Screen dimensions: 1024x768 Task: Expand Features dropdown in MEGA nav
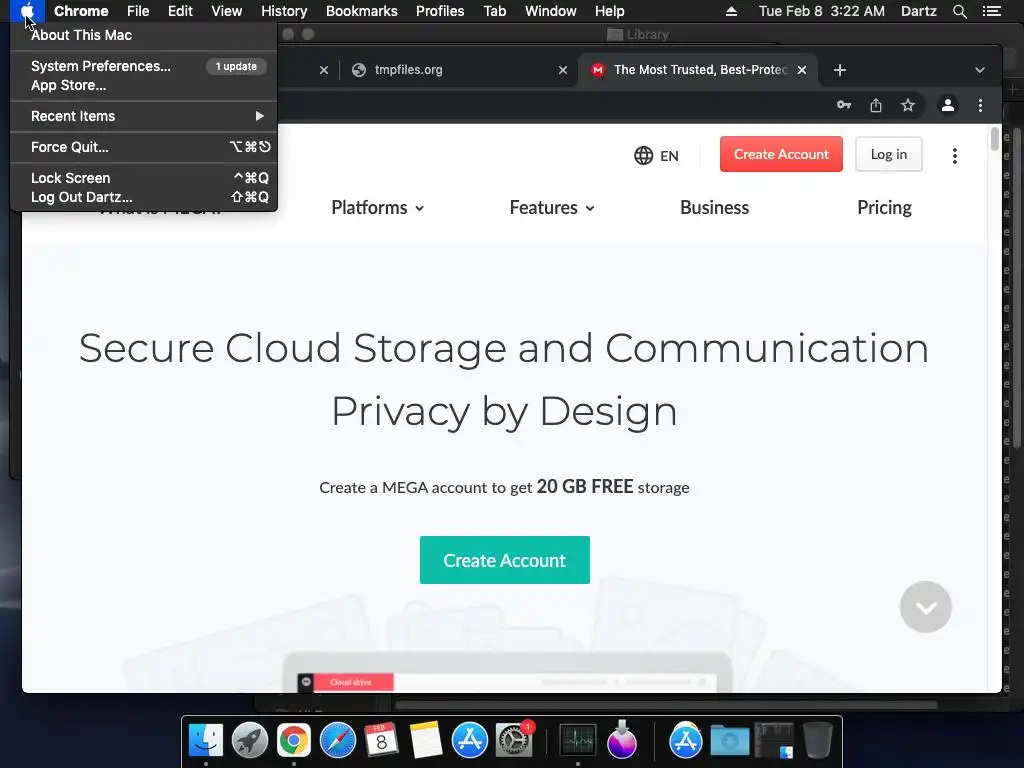(552, 208)
